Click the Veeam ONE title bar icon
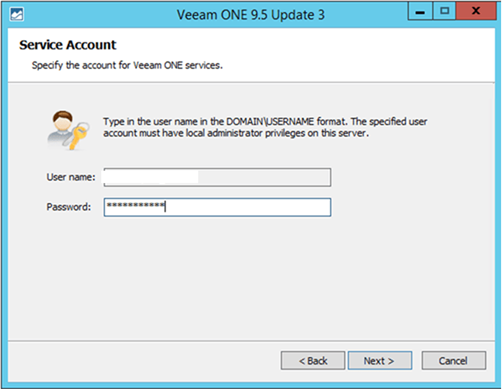 [16, 14]
